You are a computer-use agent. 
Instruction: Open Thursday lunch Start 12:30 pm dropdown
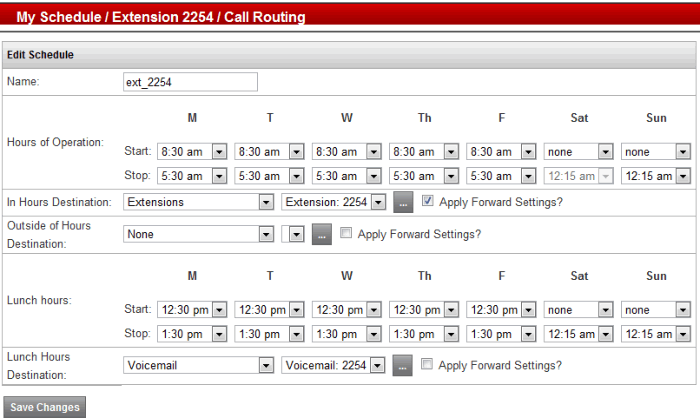point(424,310)
